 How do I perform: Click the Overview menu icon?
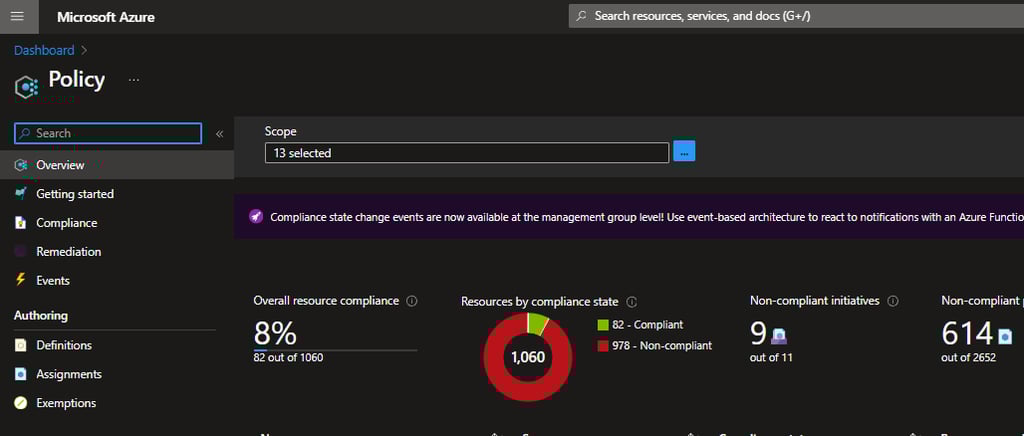click(x=21, y=165)
